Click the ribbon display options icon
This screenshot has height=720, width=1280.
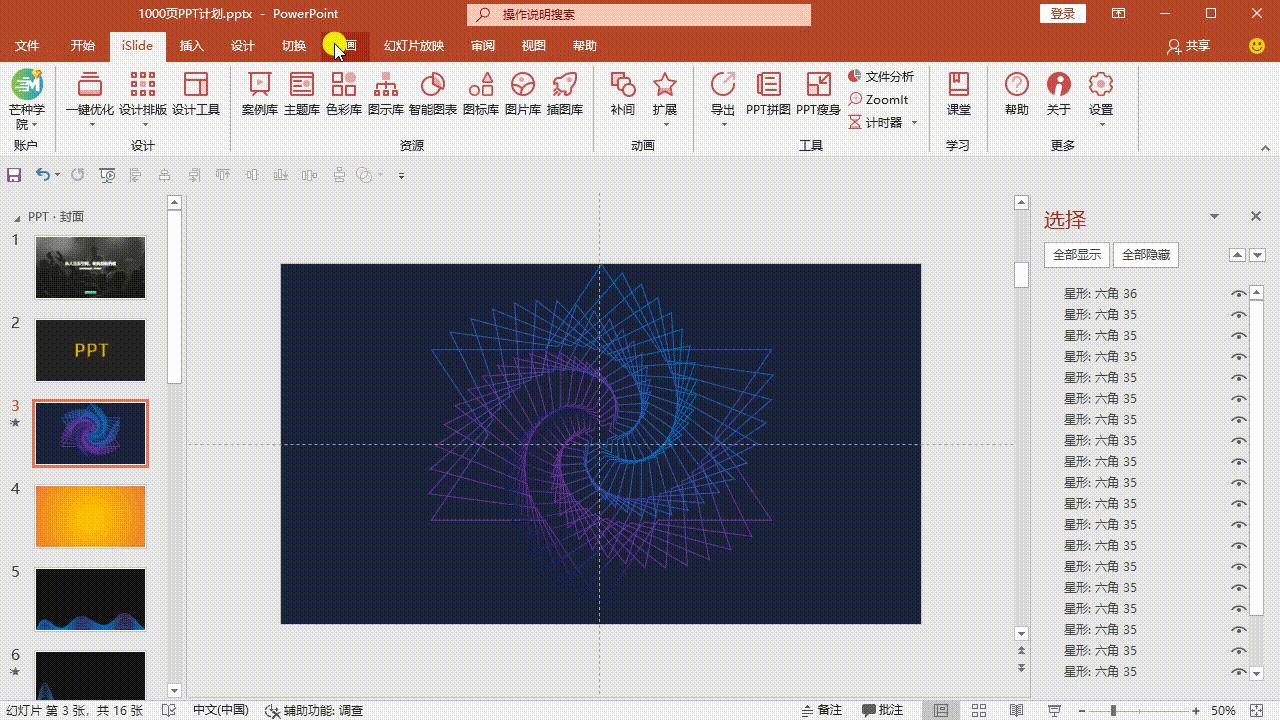point(1118,14)
